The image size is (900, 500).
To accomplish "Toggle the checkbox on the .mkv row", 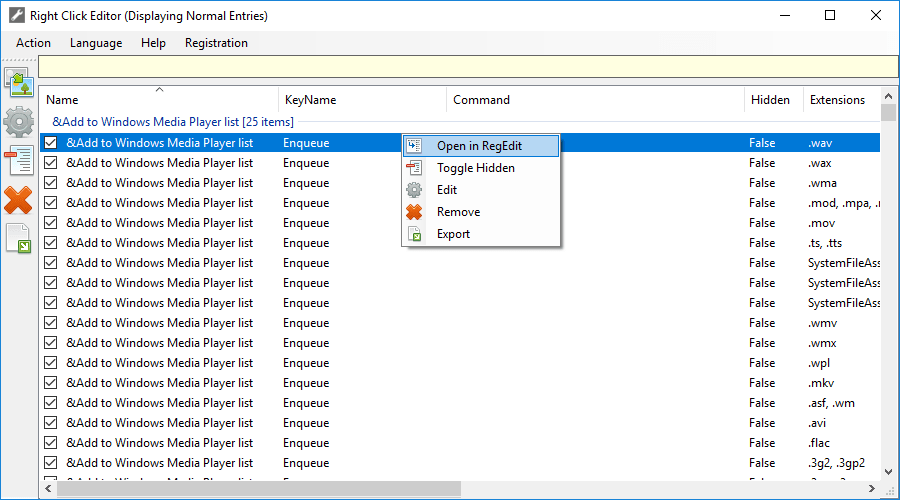I will [x=51, y=382].
